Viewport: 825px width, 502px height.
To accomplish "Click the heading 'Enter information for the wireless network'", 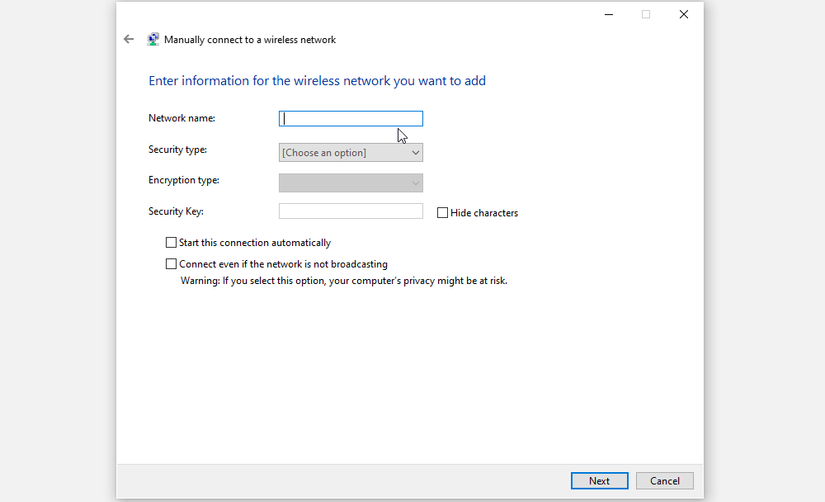I will point(317,81).
